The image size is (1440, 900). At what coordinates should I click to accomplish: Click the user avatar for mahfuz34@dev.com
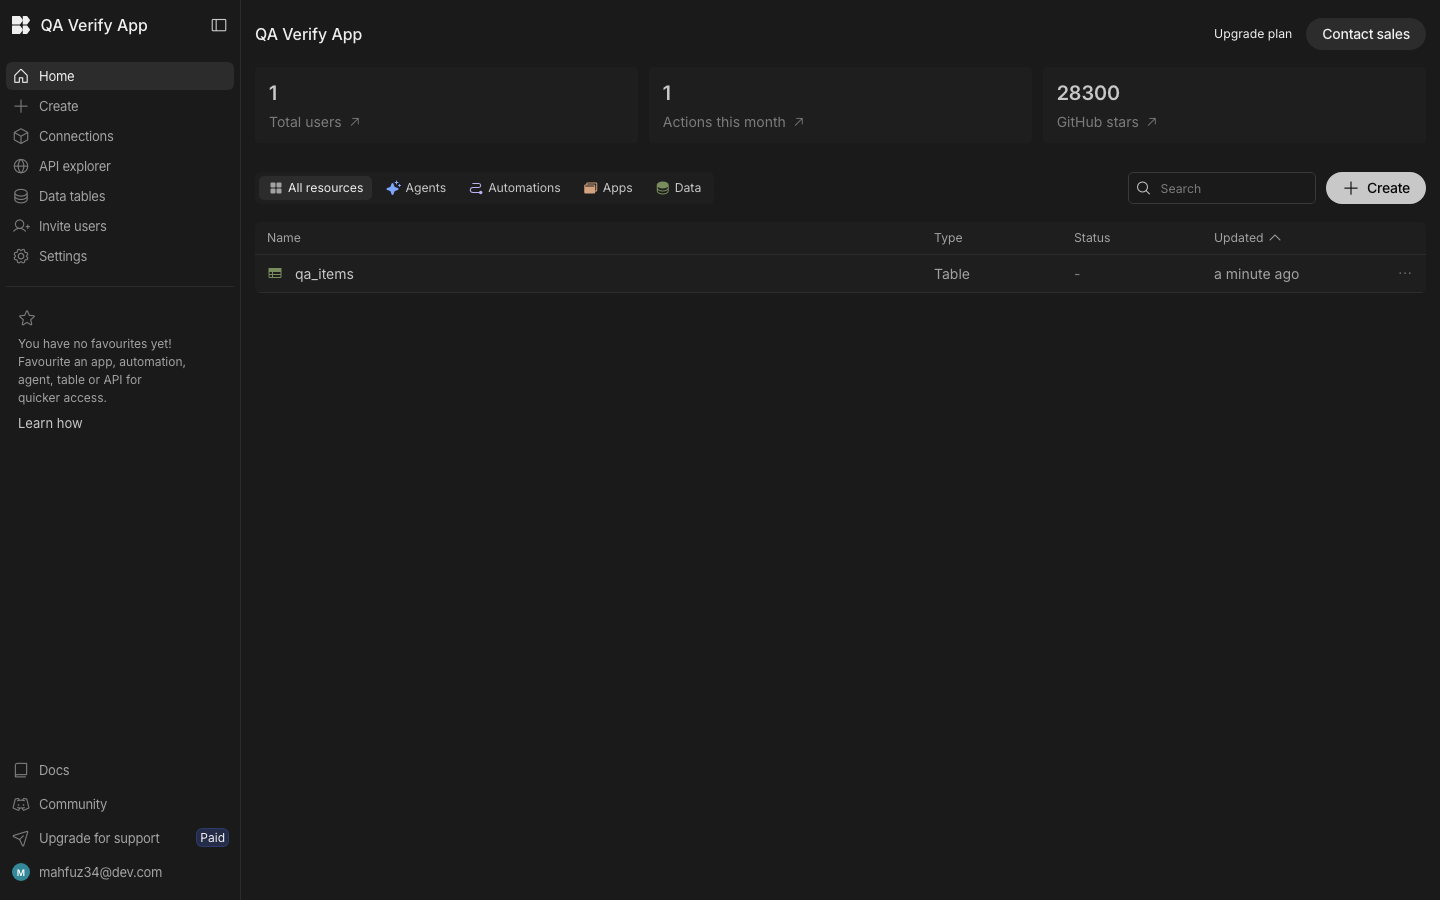[21, 872]
